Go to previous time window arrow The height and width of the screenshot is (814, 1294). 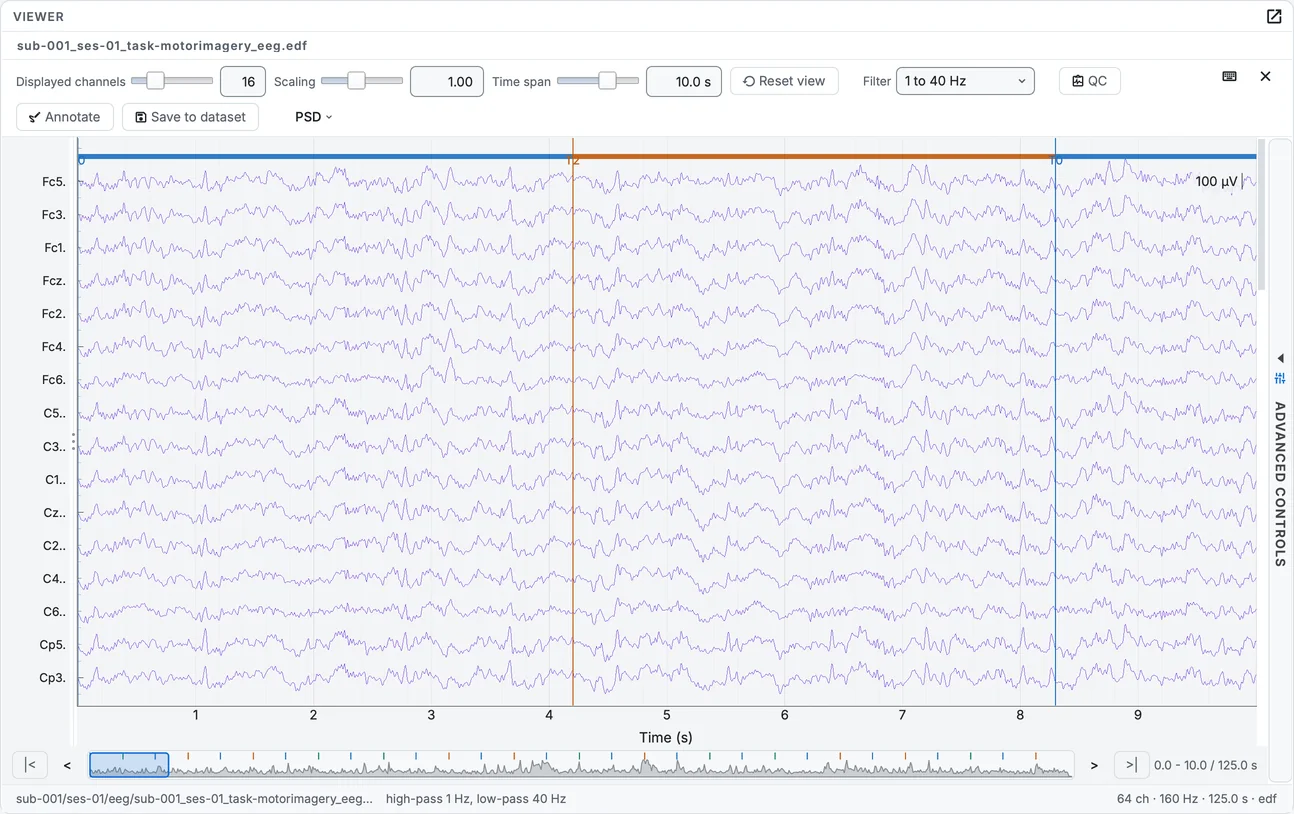[x=67, y=766]
